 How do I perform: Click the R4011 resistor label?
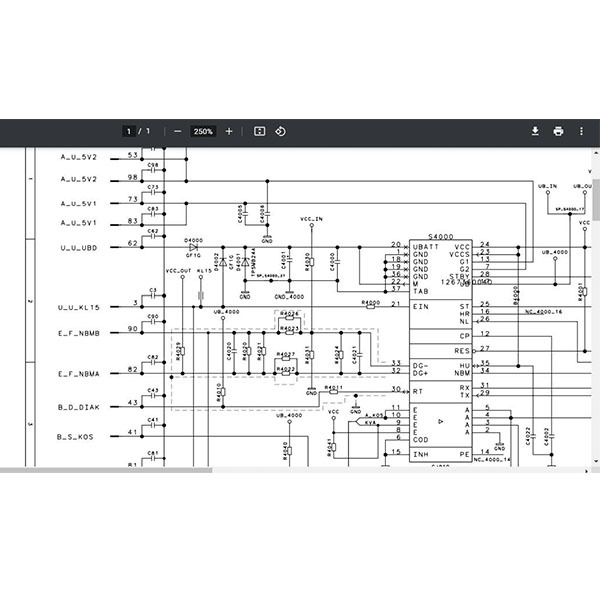click(334, 387)
